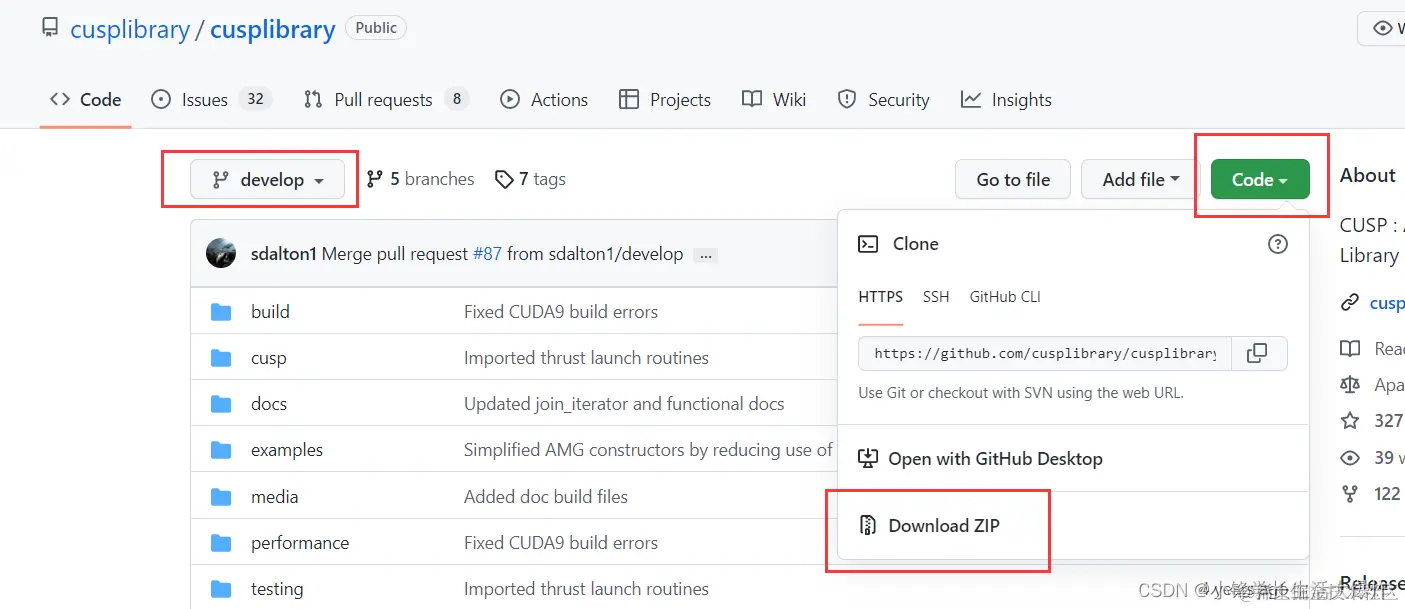Open commit 'Updated join_iterator and functional docs'
Image resolution: width=1405 pixels, height=609 pixels.
click(x=624, y=404)
